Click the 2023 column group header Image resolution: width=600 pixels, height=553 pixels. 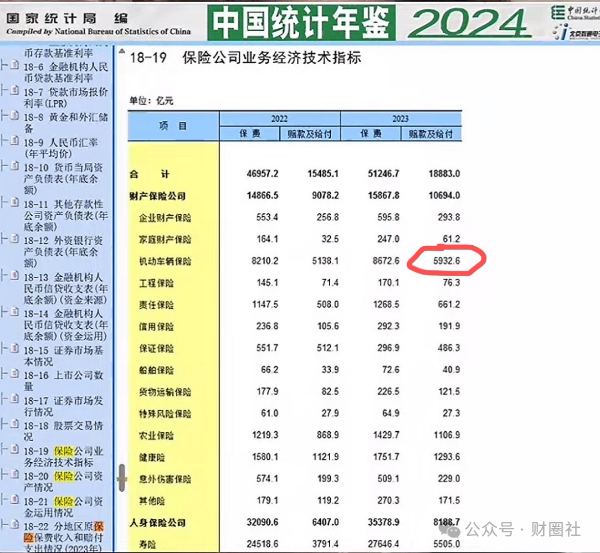[400, 119]
